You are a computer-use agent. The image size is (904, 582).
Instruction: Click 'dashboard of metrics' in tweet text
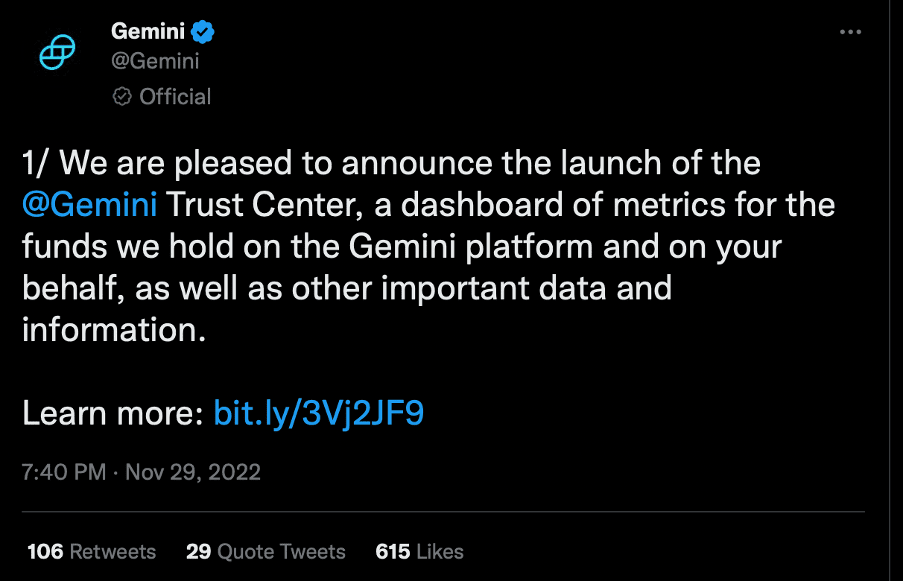coord(561,205)
